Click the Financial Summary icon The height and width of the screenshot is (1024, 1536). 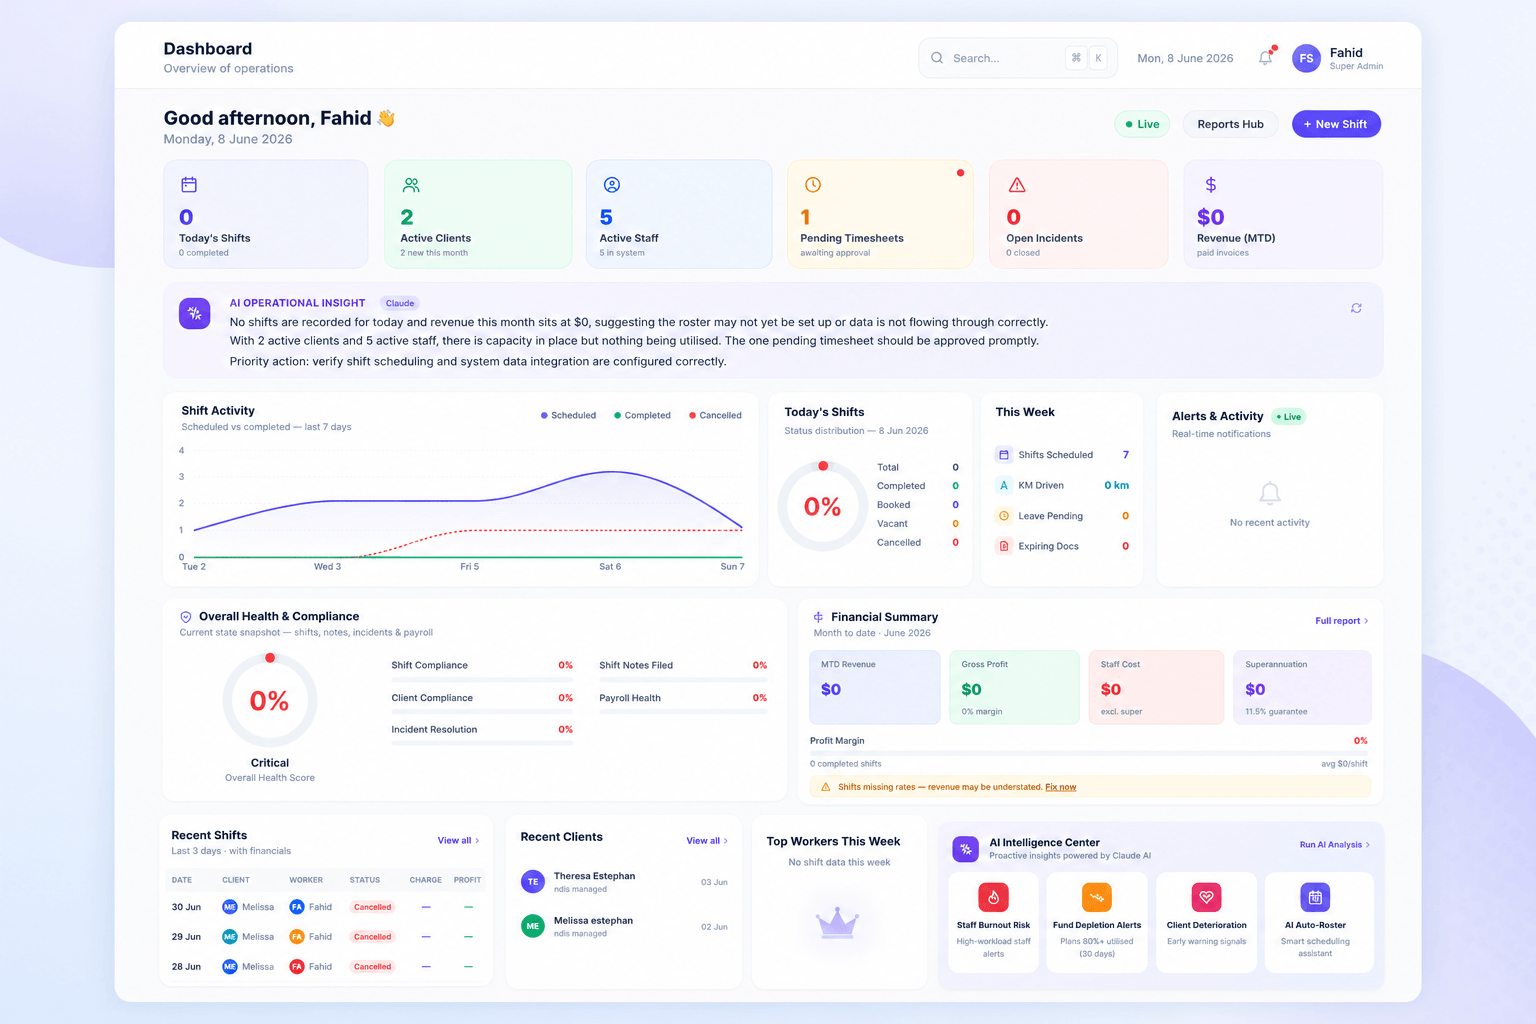(x=818, y=617)
